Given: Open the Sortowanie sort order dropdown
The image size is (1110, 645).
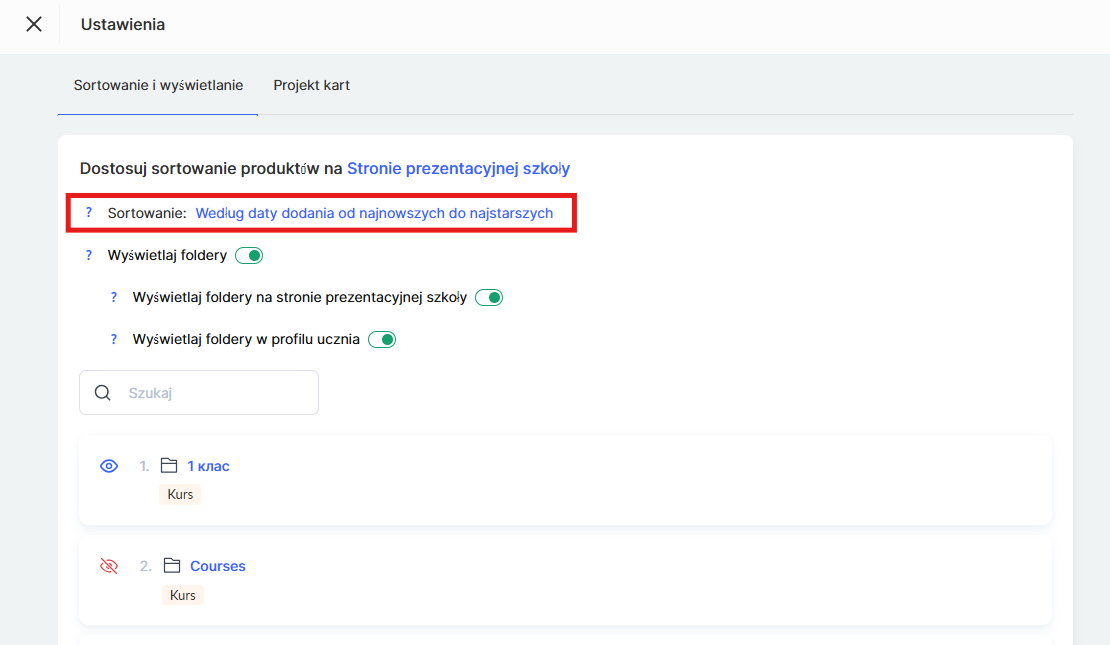Looking at the screenshot, I should click(x=374, y=213).
